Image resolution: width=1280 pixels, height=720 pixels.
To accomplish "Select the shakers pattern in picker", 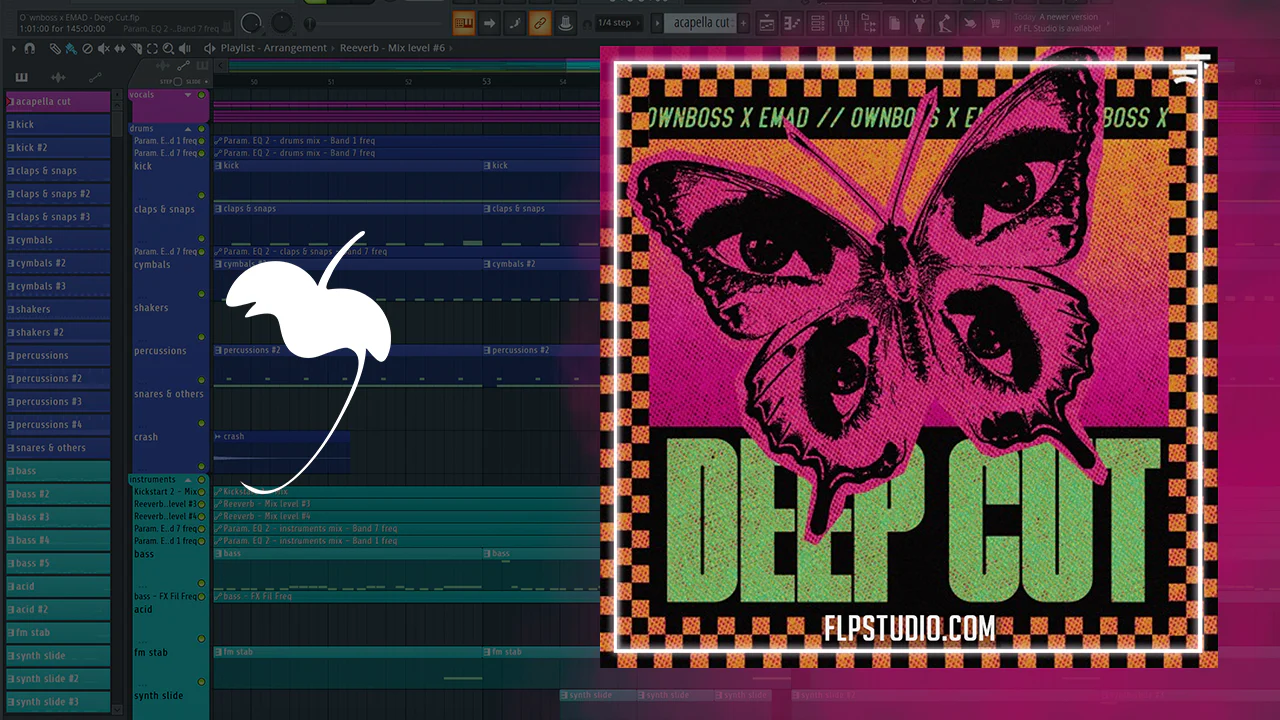I will 58,309.
